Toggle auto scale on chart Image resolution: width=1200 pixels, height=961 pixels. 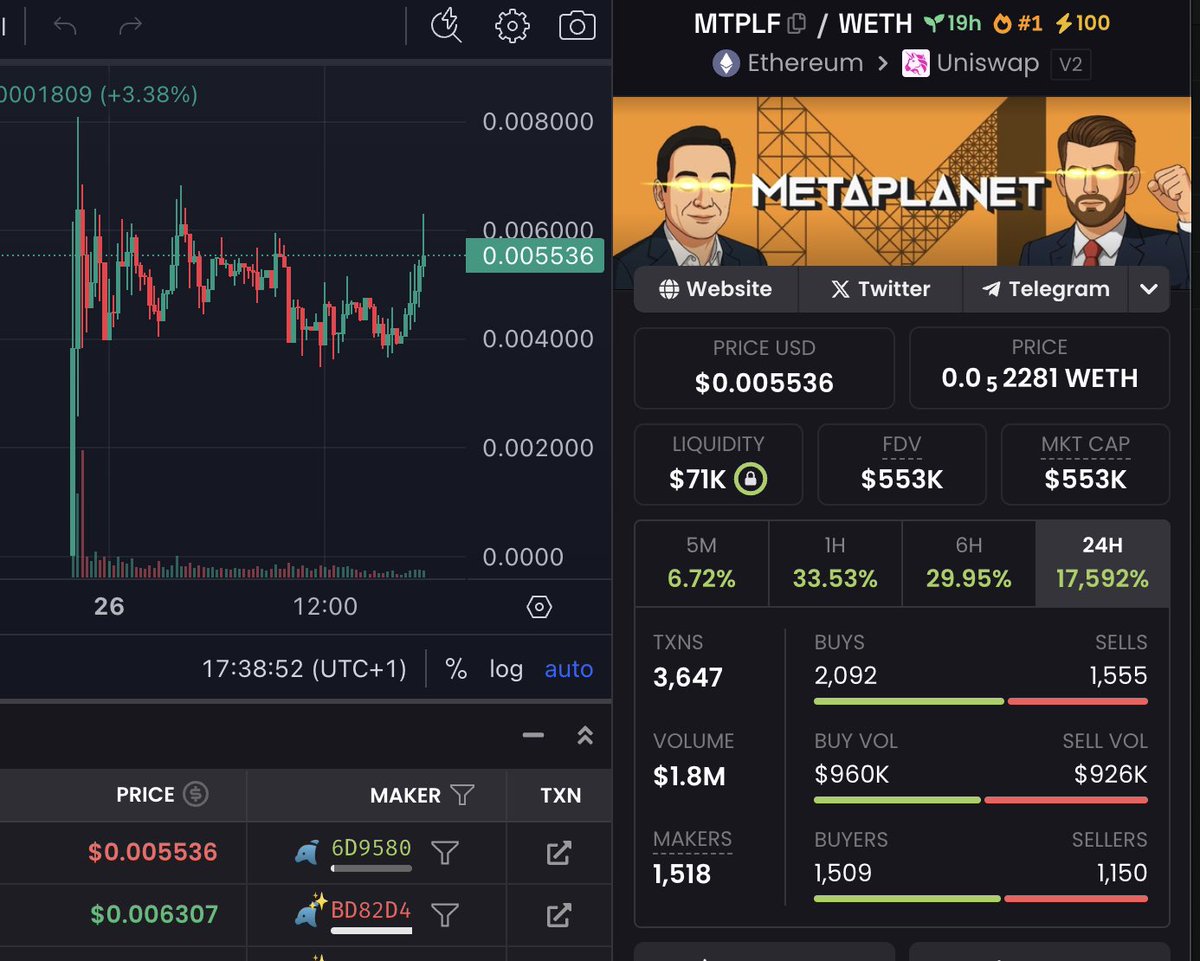(x=569, y=669)
